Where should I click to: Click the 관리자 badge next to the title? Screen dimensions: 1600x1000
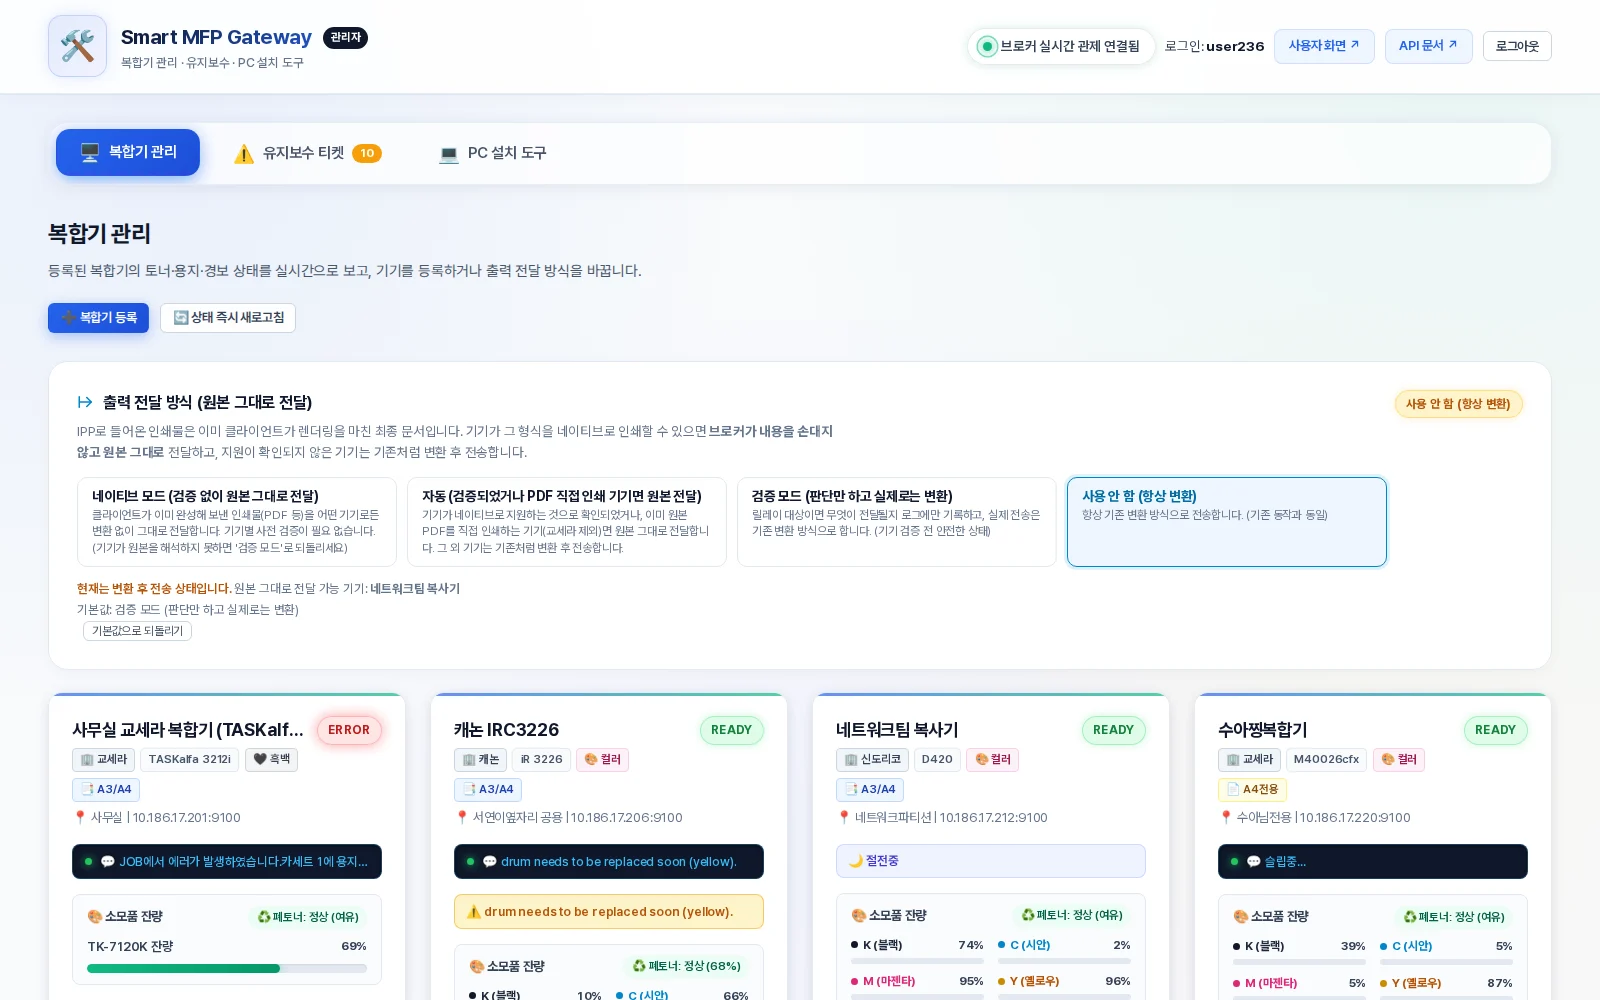345,38
